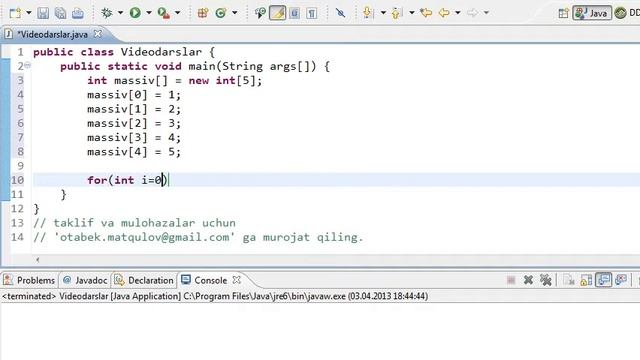Click the New Java Class icon
The height and width of the screenshot is (360, 640).
pos(221,13)
